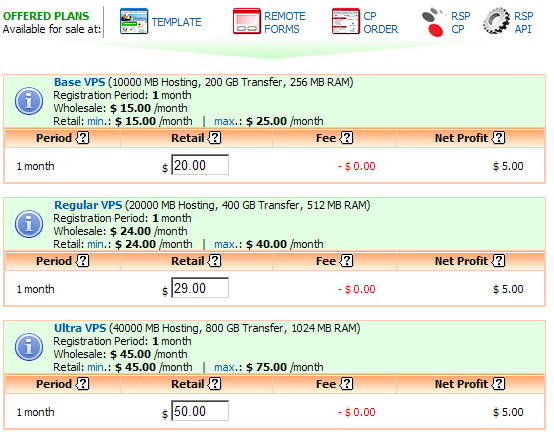The height and width of the screenshot is (432, 554).
Task: Click the Ultra VPS net profit $ 5.00
Action: point(508,412)
